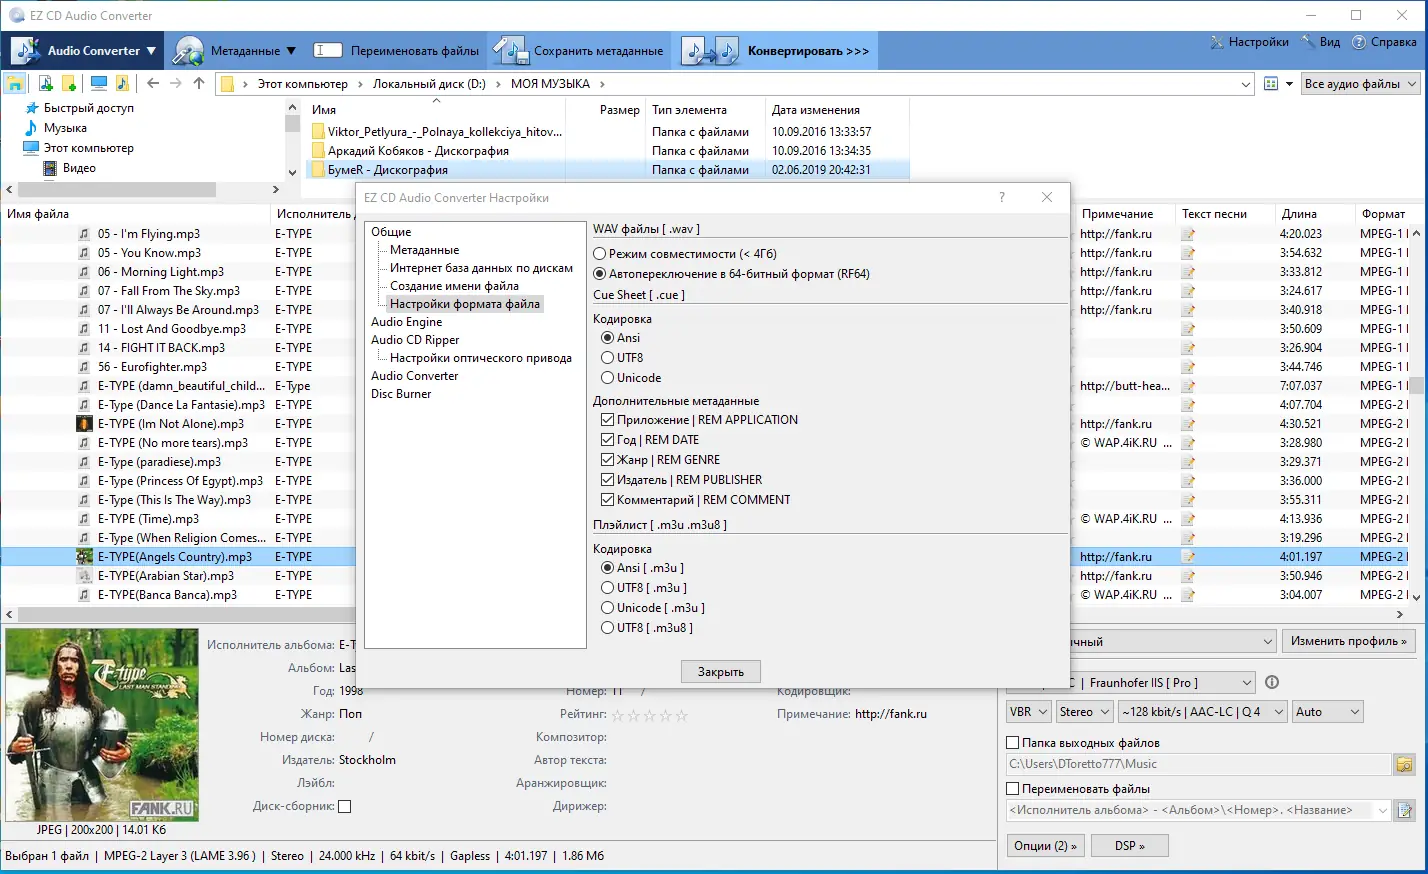Click the folder view icon on navigation toolbar

point(15,84)
